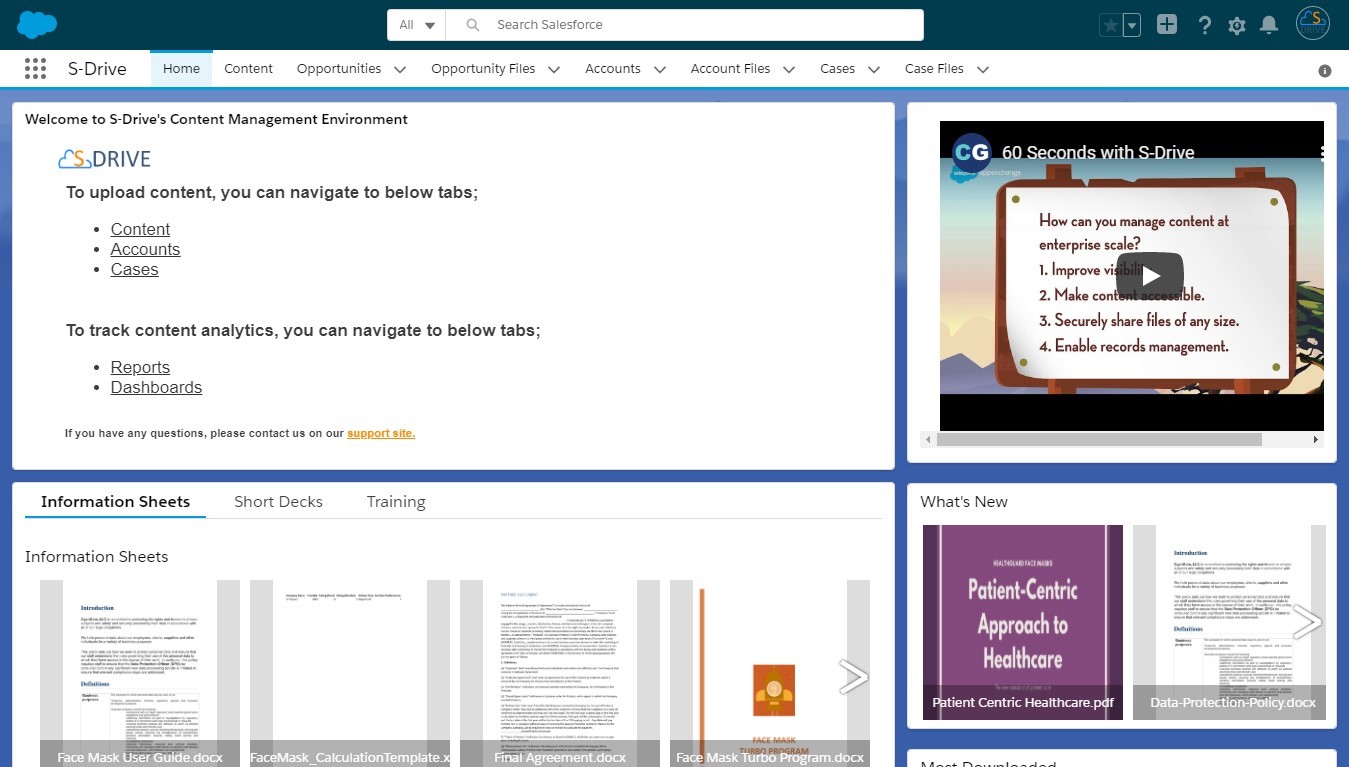Create a new item using the plus icon
This screenshot has width=1349, height=767.
pos(1166,23)
